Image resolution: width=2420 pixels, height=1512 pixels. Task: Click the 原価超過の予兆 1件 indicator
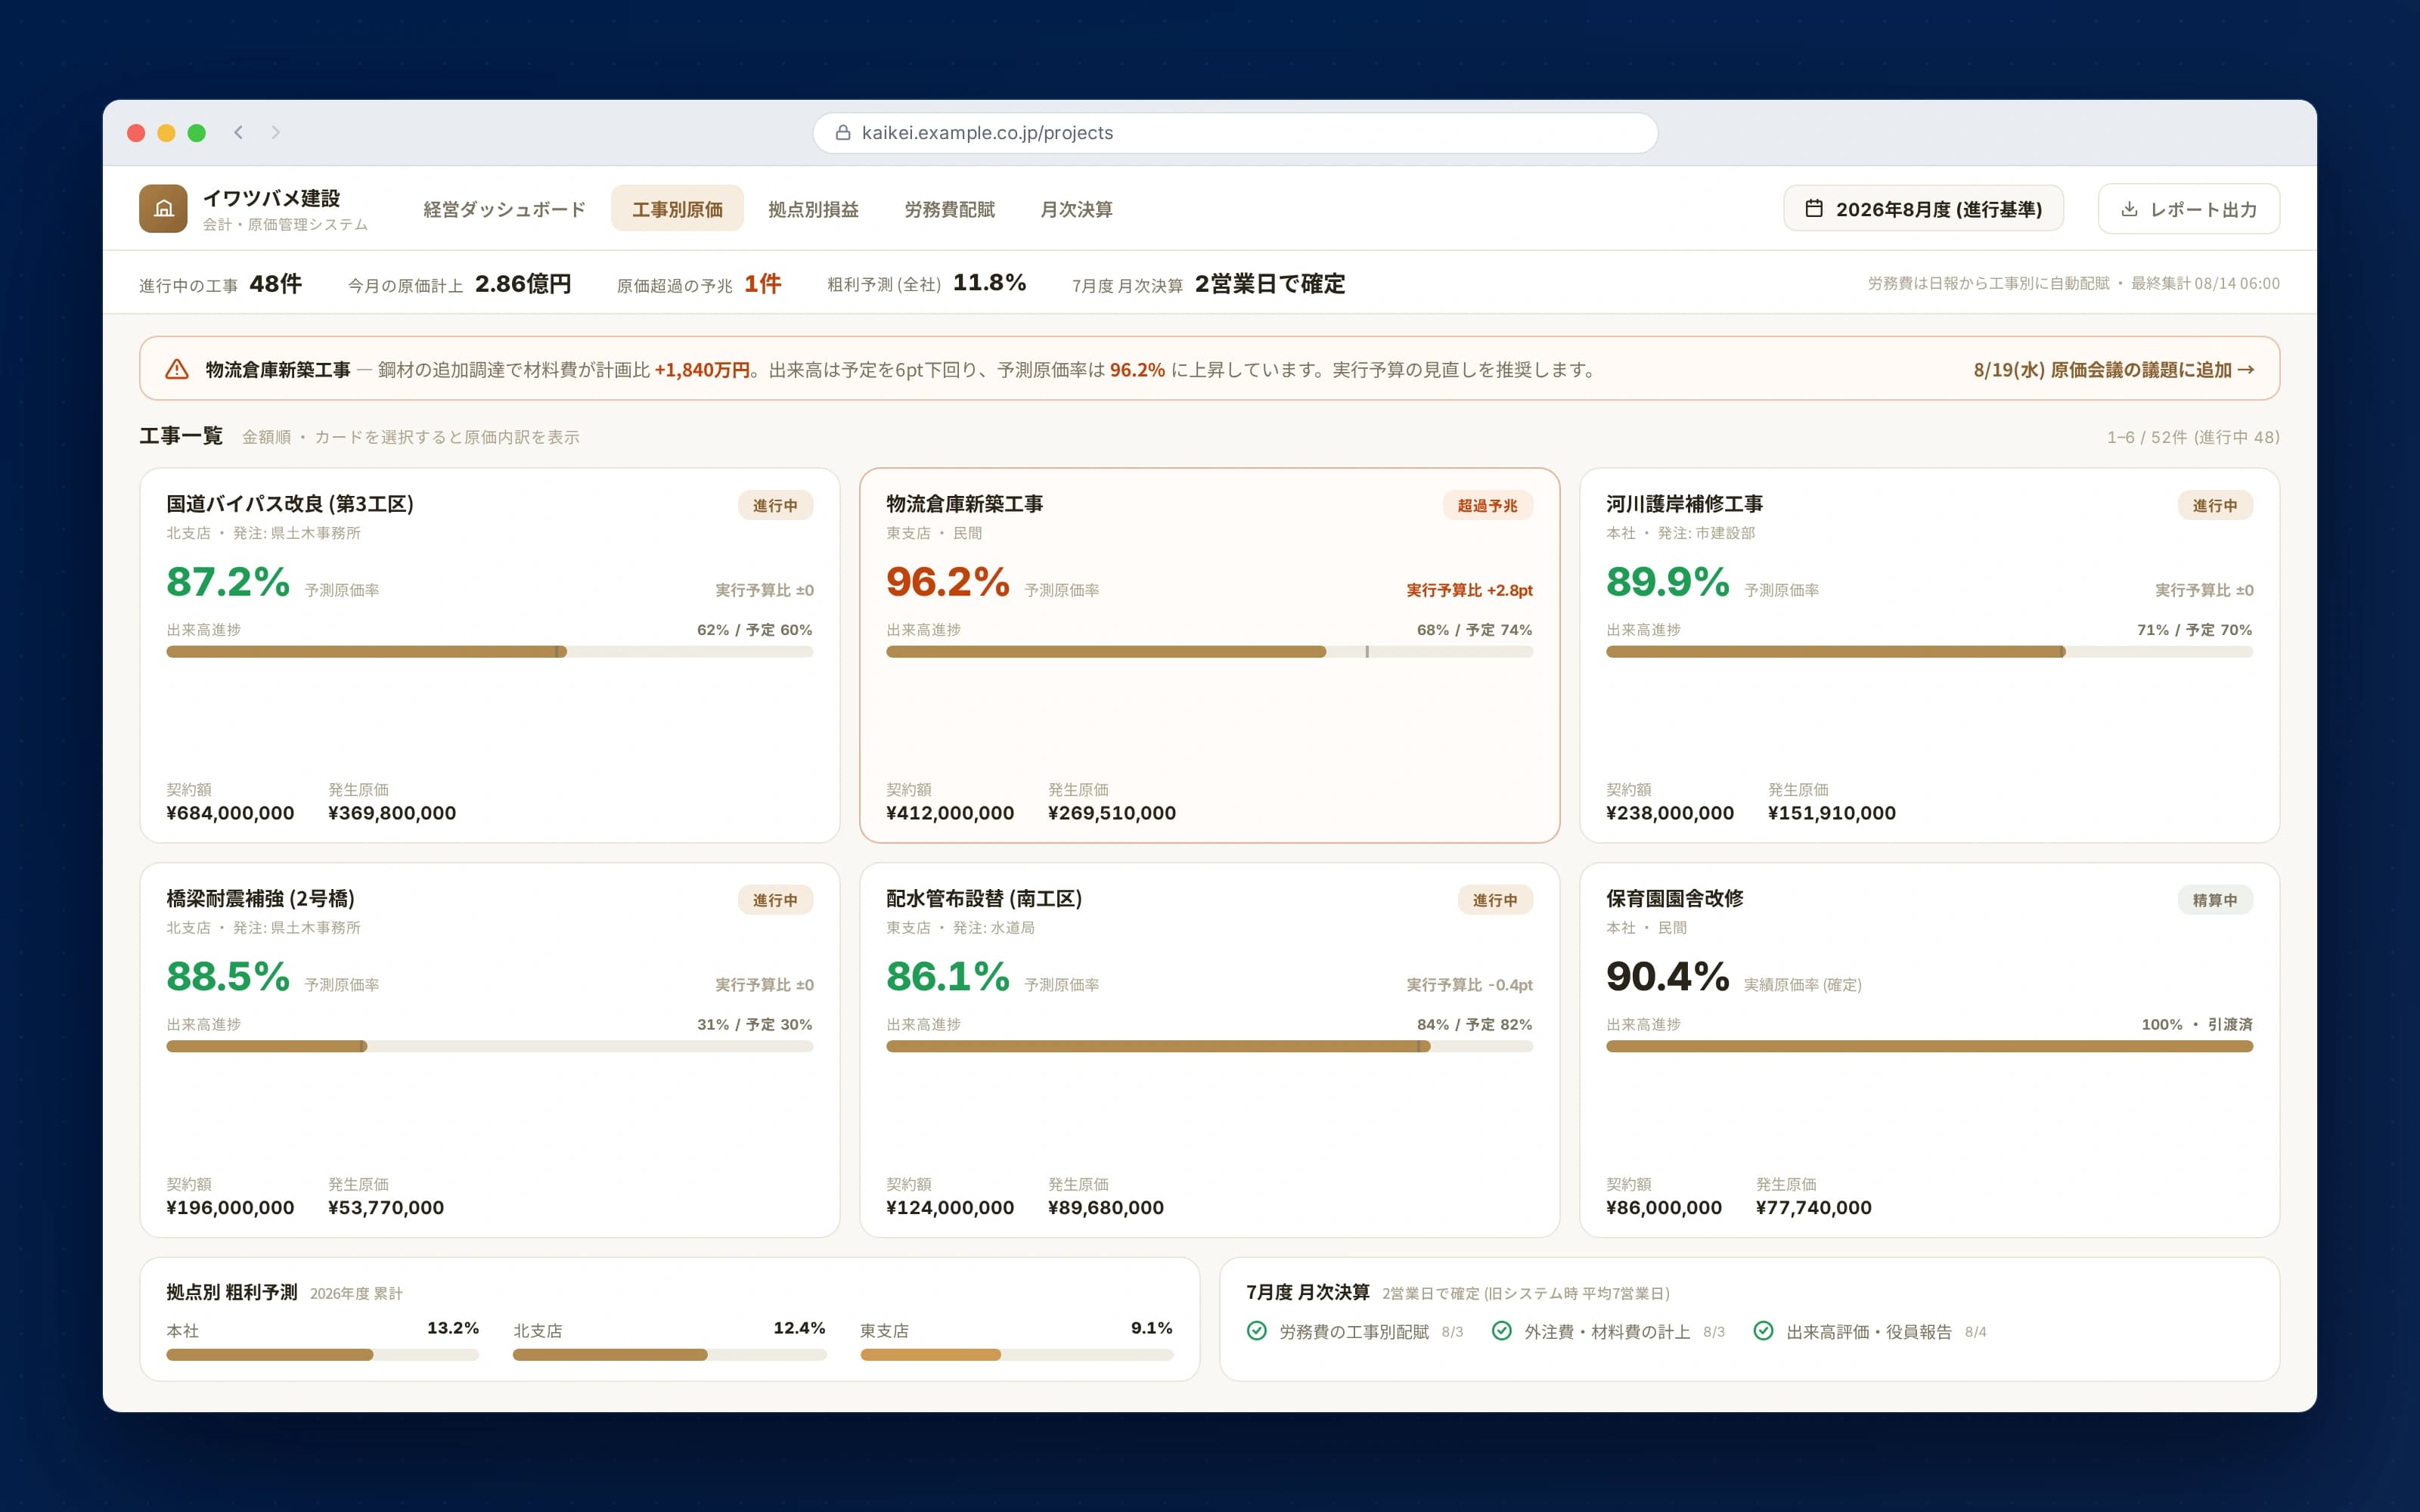click(x=699, y=284)
